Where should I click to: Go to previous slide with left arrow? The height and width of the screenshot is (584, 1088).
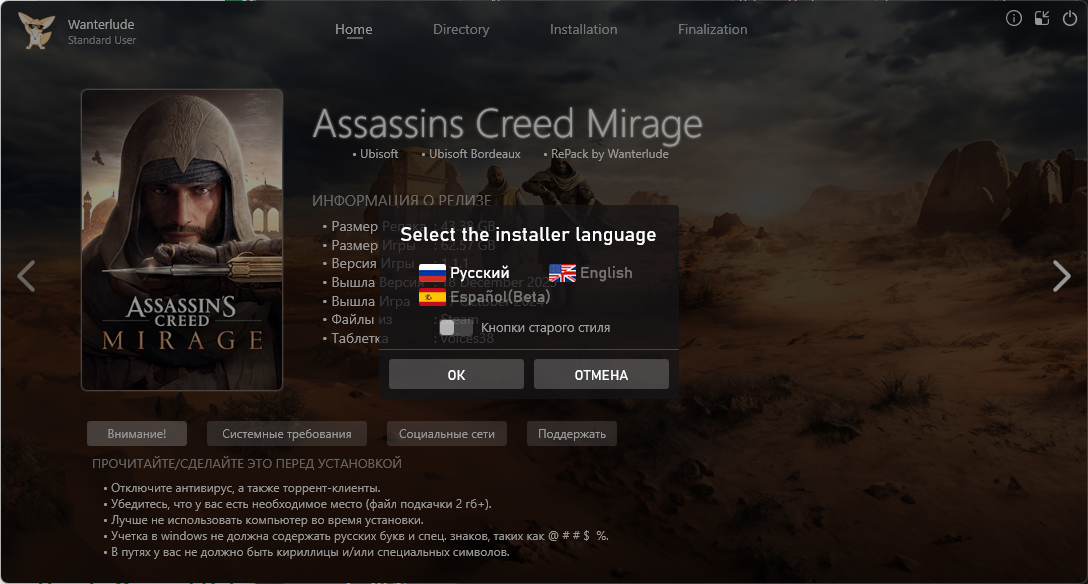pyautogui.click(x=26, y=276)
